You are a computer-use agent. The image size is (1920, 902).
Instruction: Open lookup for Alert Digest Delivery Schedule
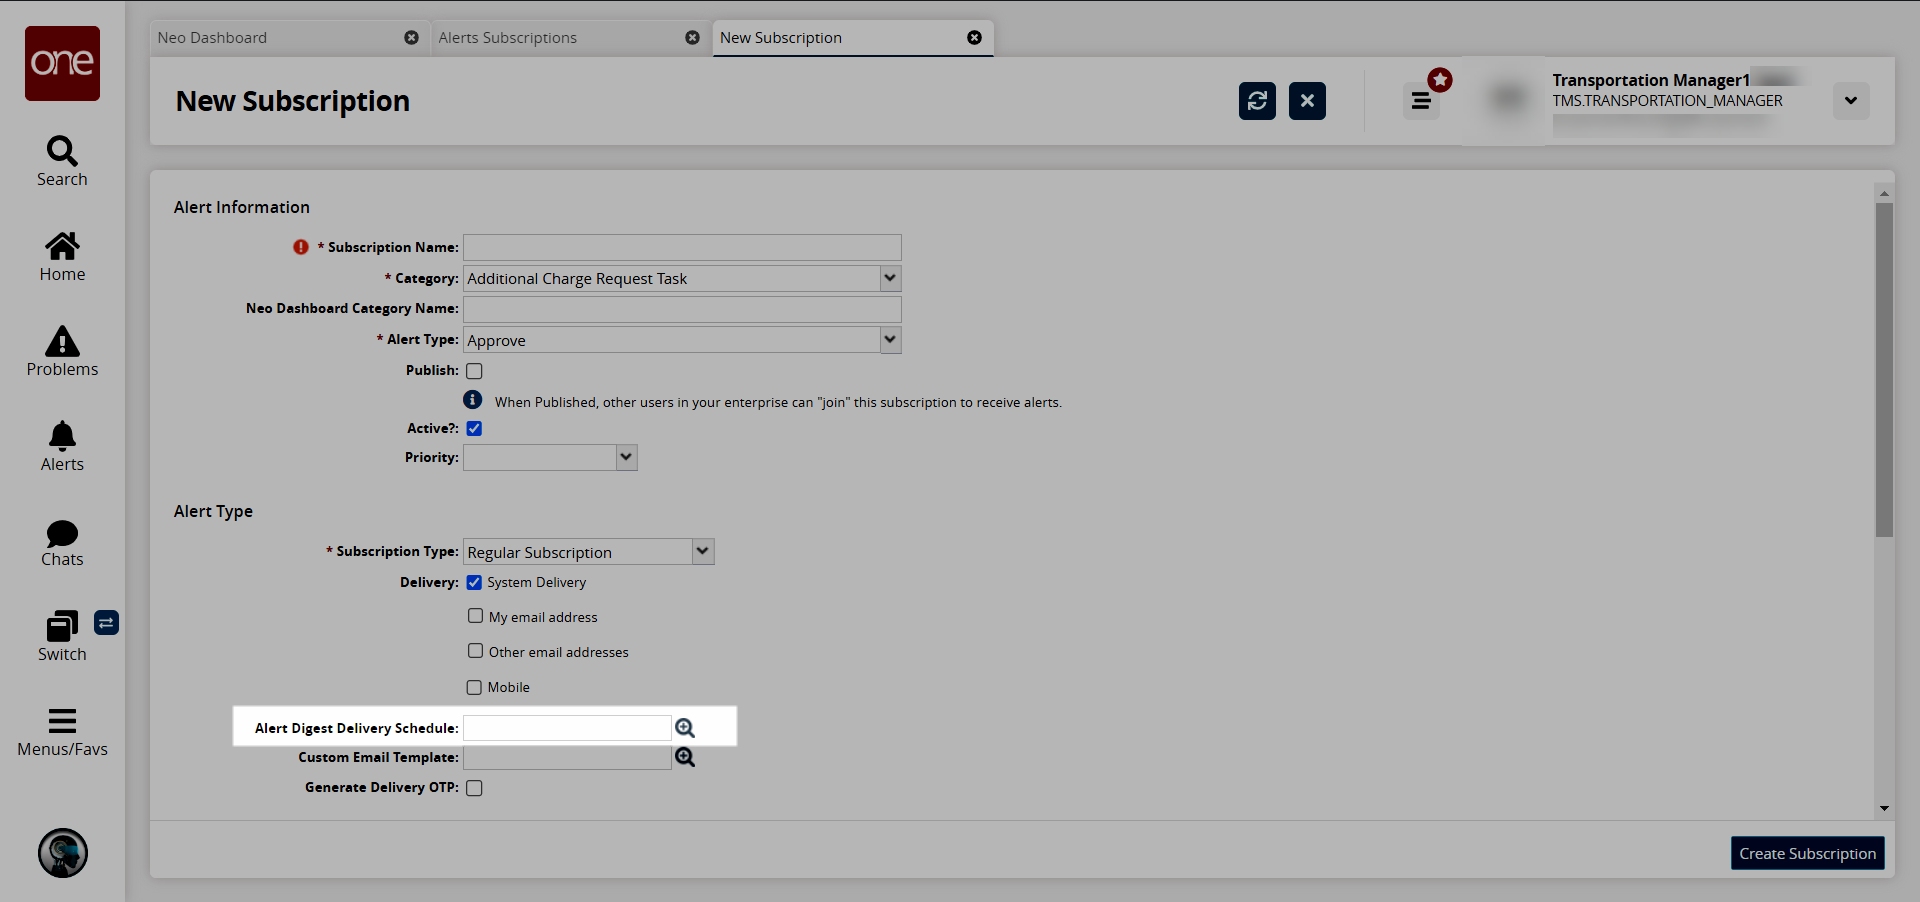[685, 728]
